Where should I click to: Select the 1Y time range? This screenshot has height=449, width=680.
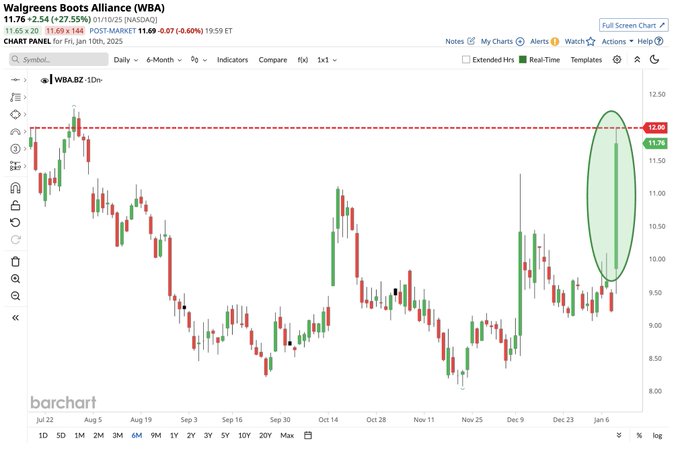174,436
